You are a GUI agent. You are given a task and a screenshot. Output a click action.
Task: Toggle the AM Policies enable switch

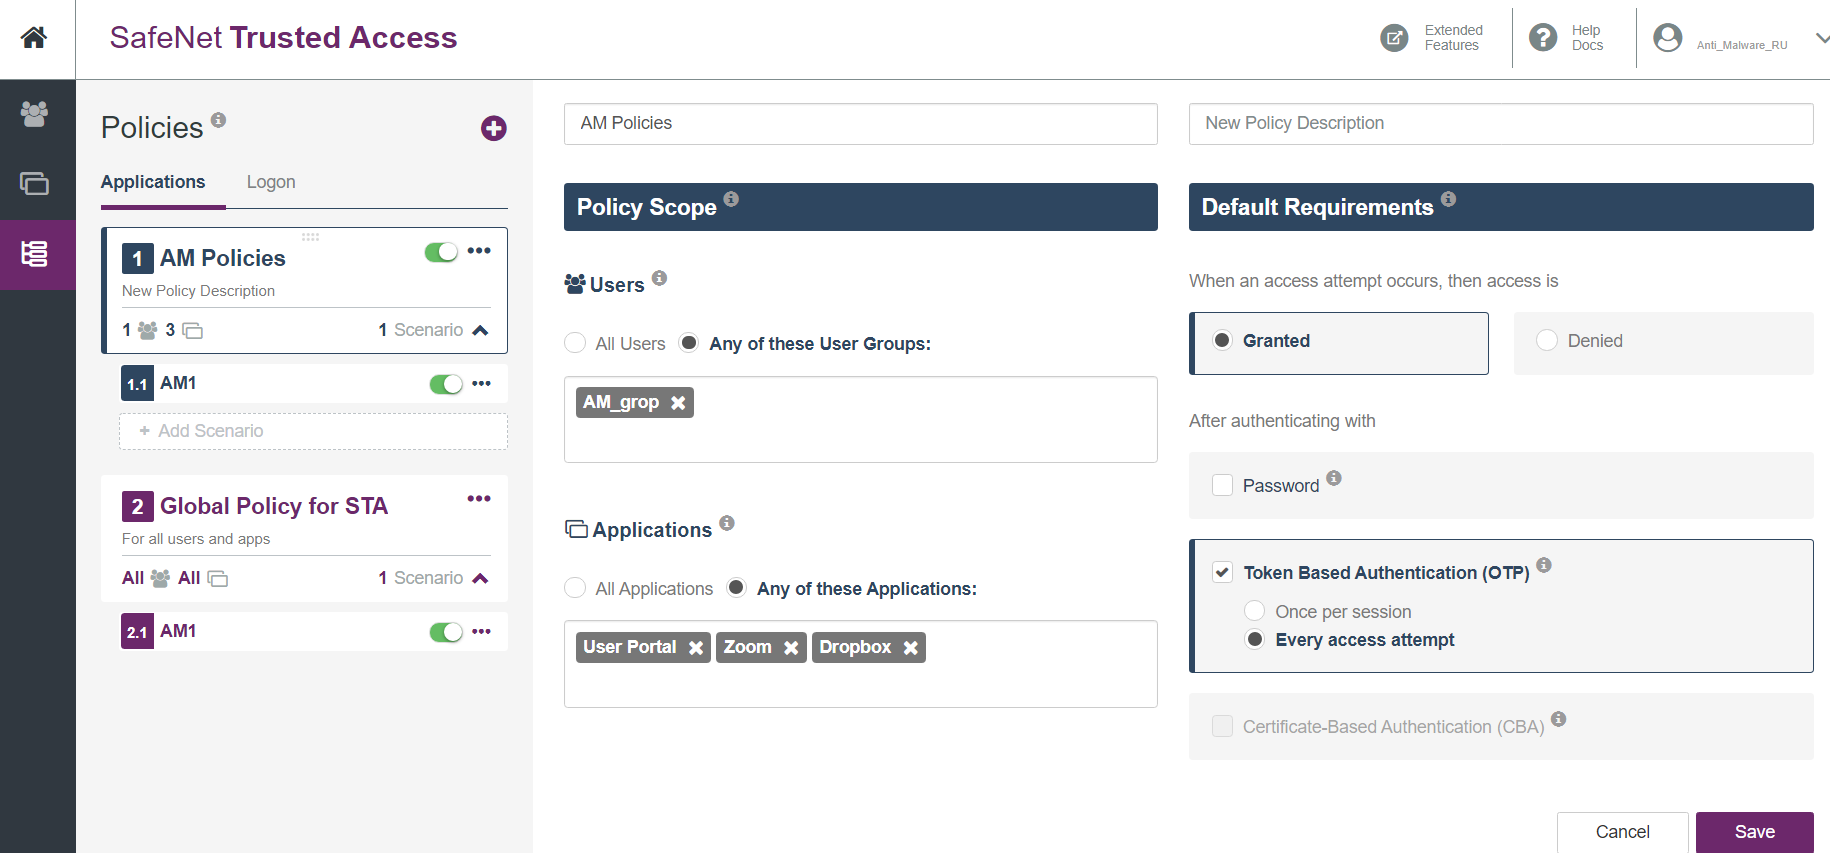click(441, 252)
